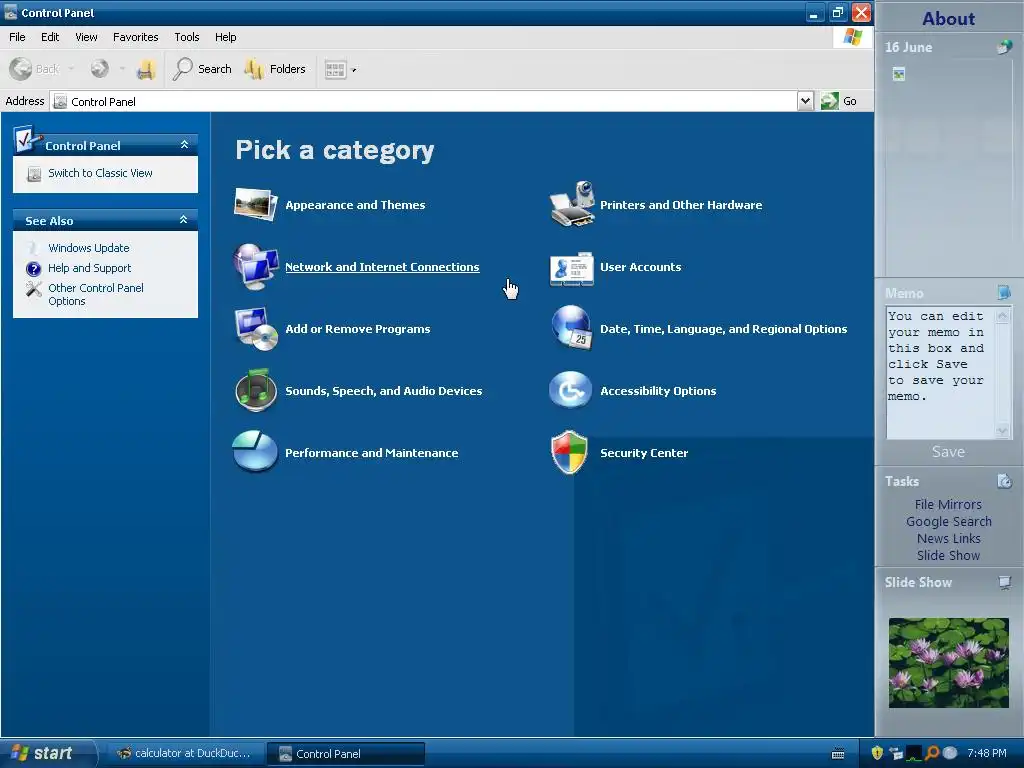Click the Help and Support question-mark icon
The height and width of the screenshot is (768, 1024).
click(33, 268)
